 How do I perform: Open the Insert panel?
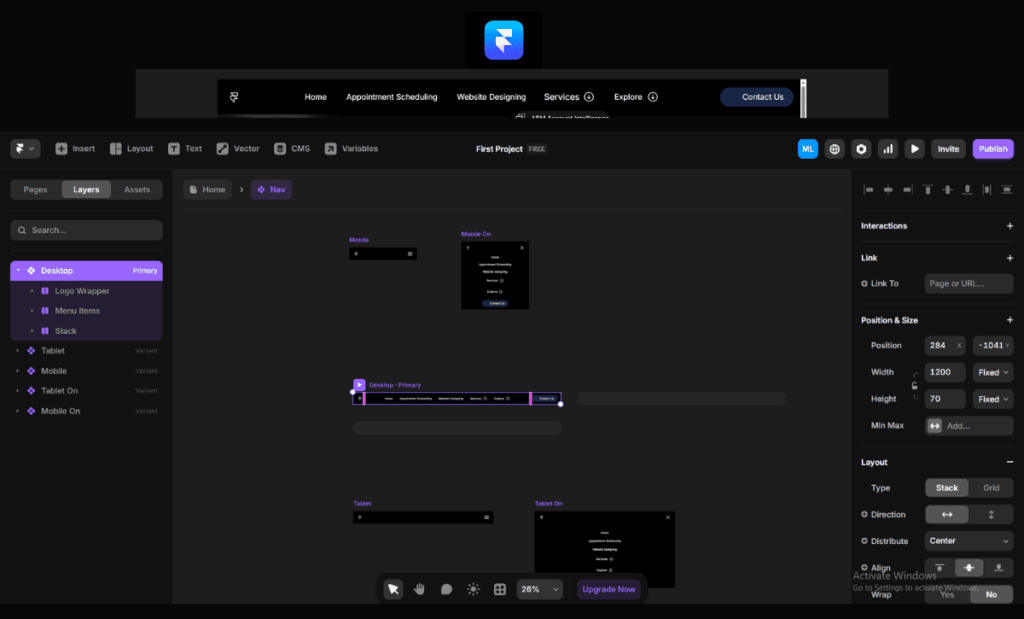click(74, 148)
